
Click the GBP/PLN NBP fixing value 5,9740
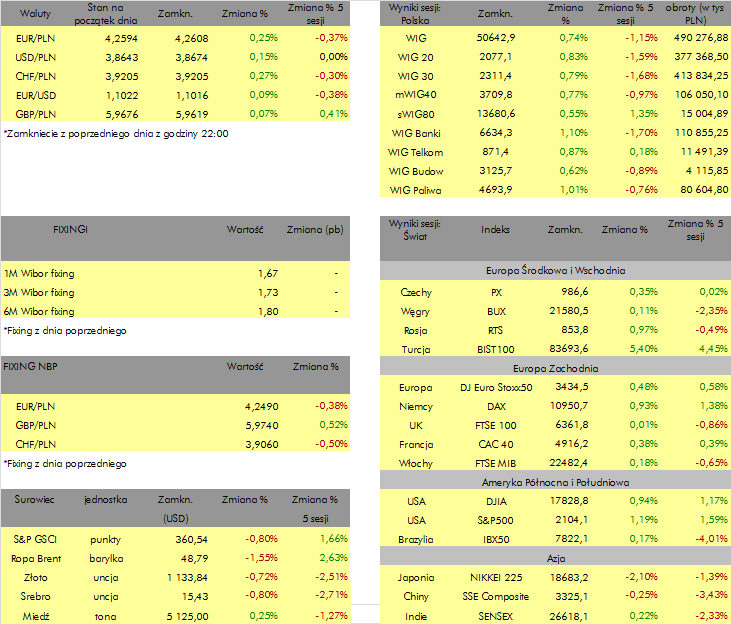click(x=262, y=425)
